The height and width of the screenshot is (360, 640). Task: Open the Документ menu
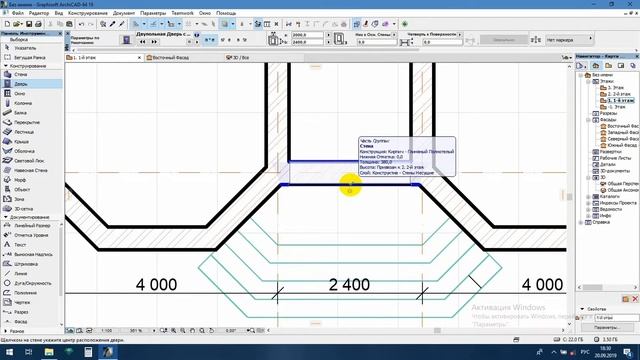(x=124, y=13)
